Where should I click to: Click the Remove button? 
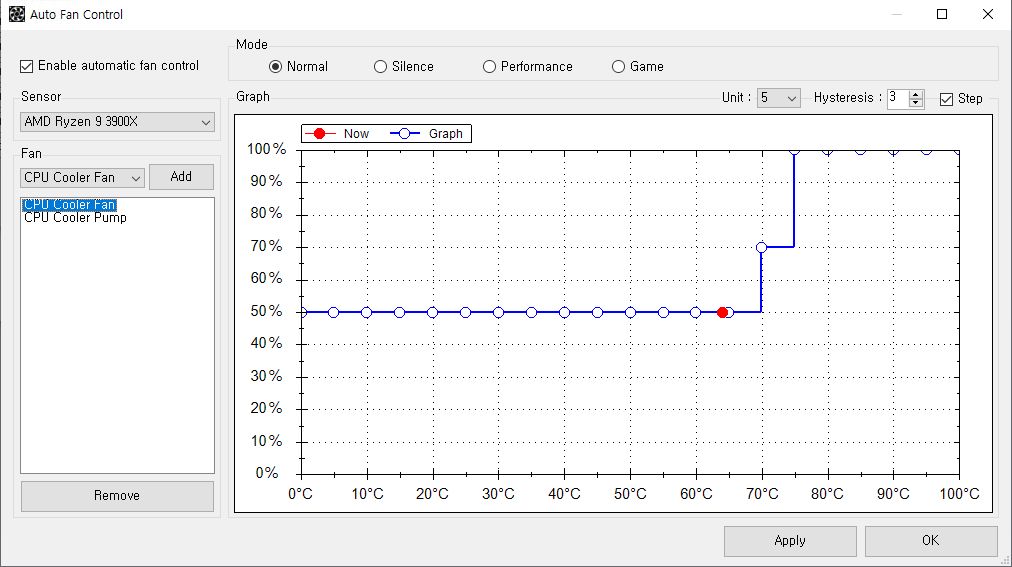click(117, 495)
